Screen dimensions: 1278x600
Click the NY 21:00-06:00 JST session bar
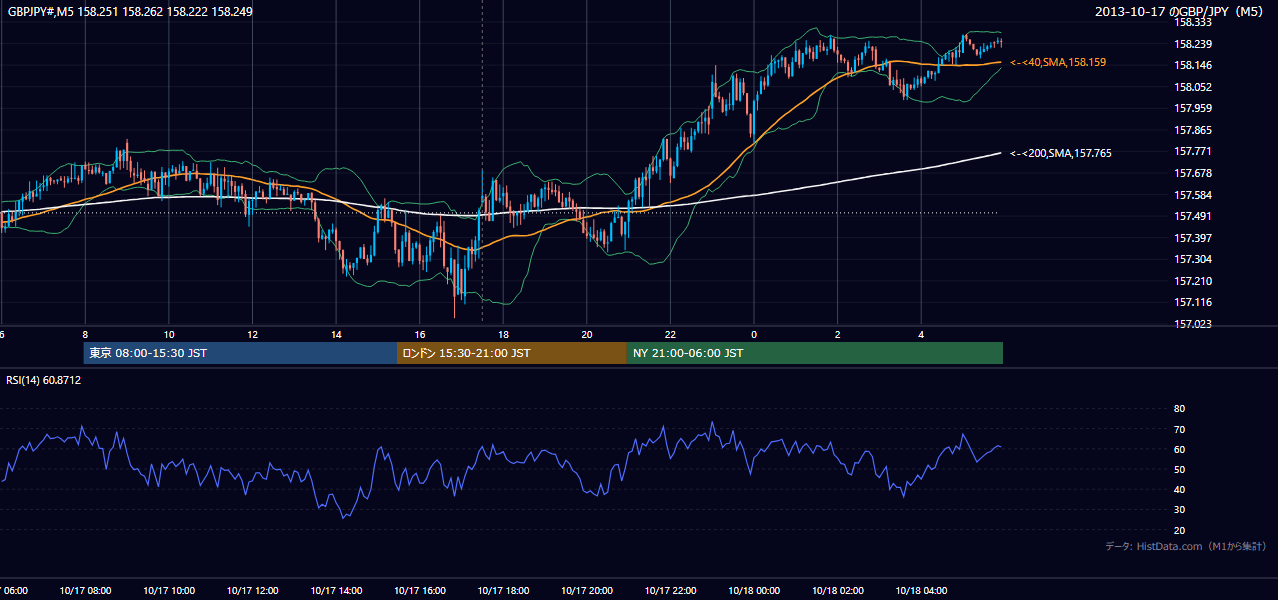[x=815, y=353]
